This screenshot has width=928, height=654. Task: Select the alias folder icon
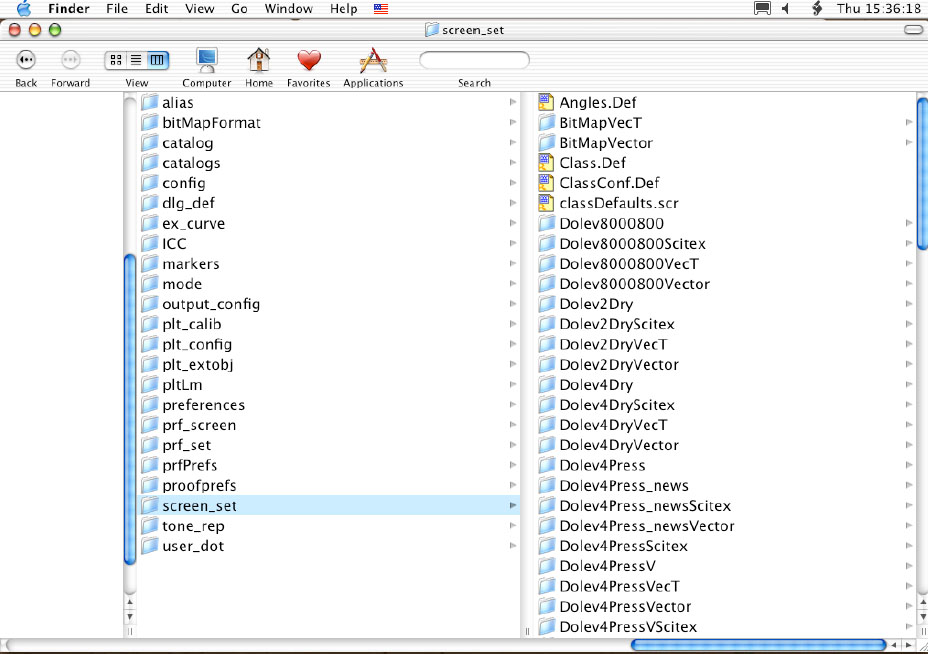(150, 102)
